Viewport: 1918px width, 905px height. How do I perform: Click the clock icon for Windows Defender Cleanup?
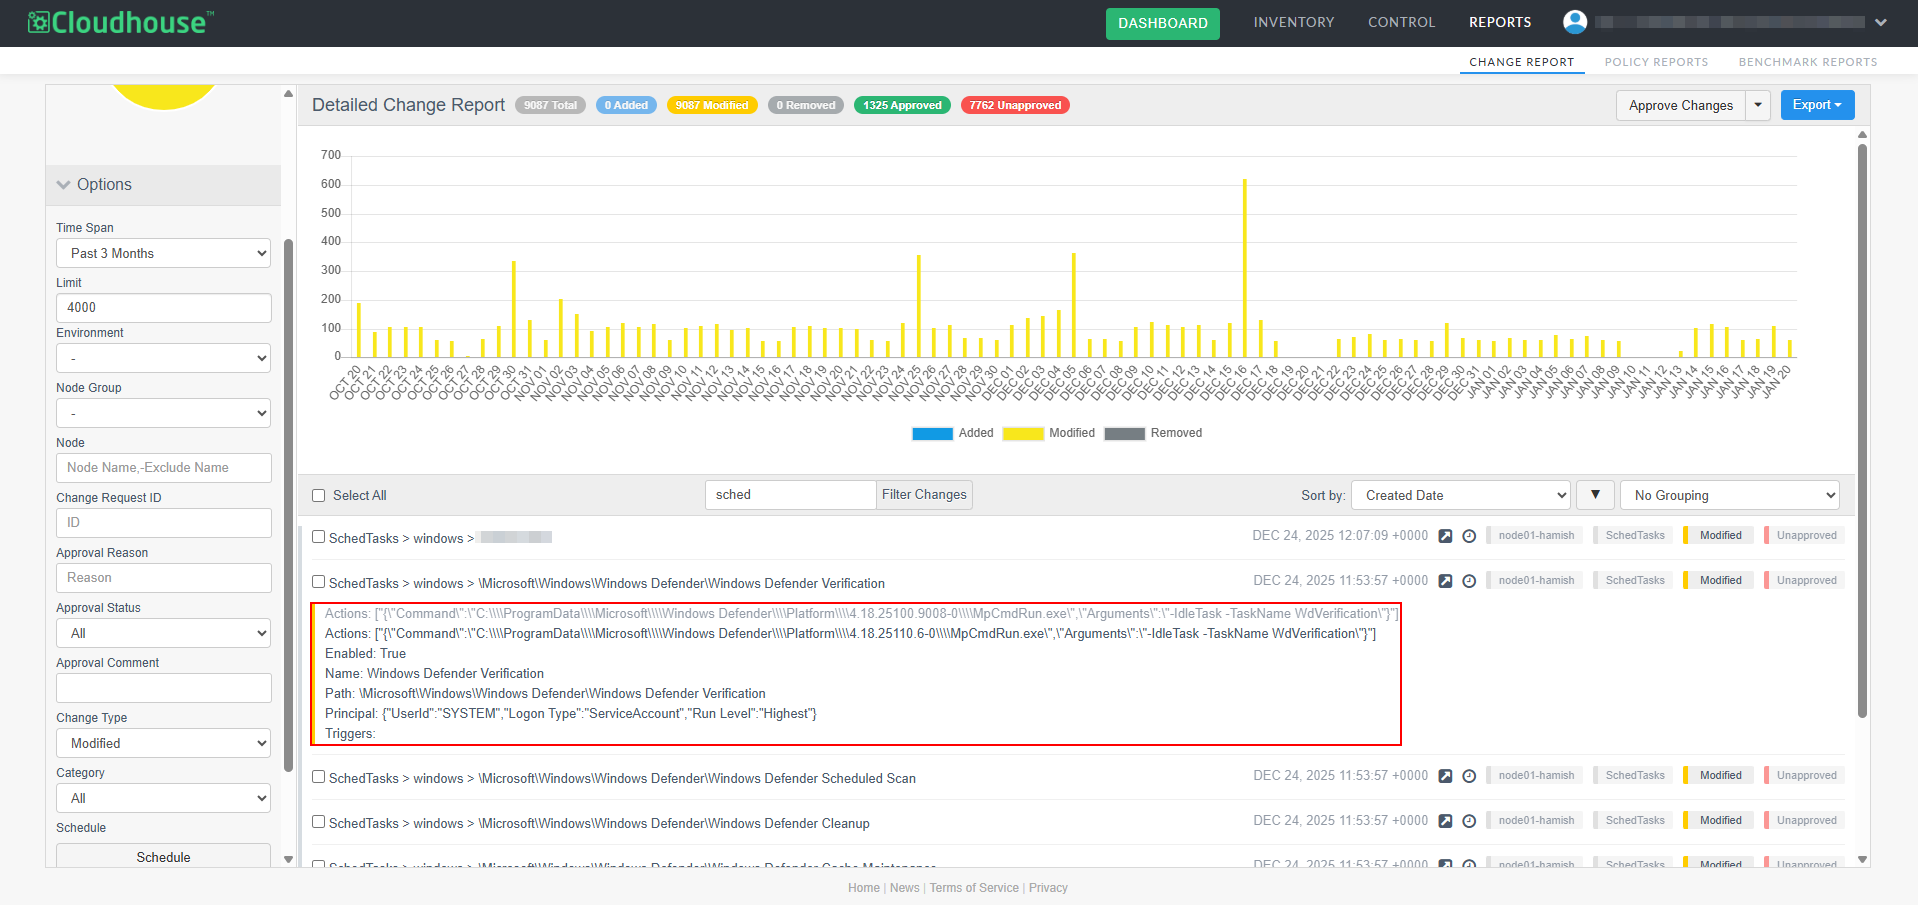(1469, 821)
